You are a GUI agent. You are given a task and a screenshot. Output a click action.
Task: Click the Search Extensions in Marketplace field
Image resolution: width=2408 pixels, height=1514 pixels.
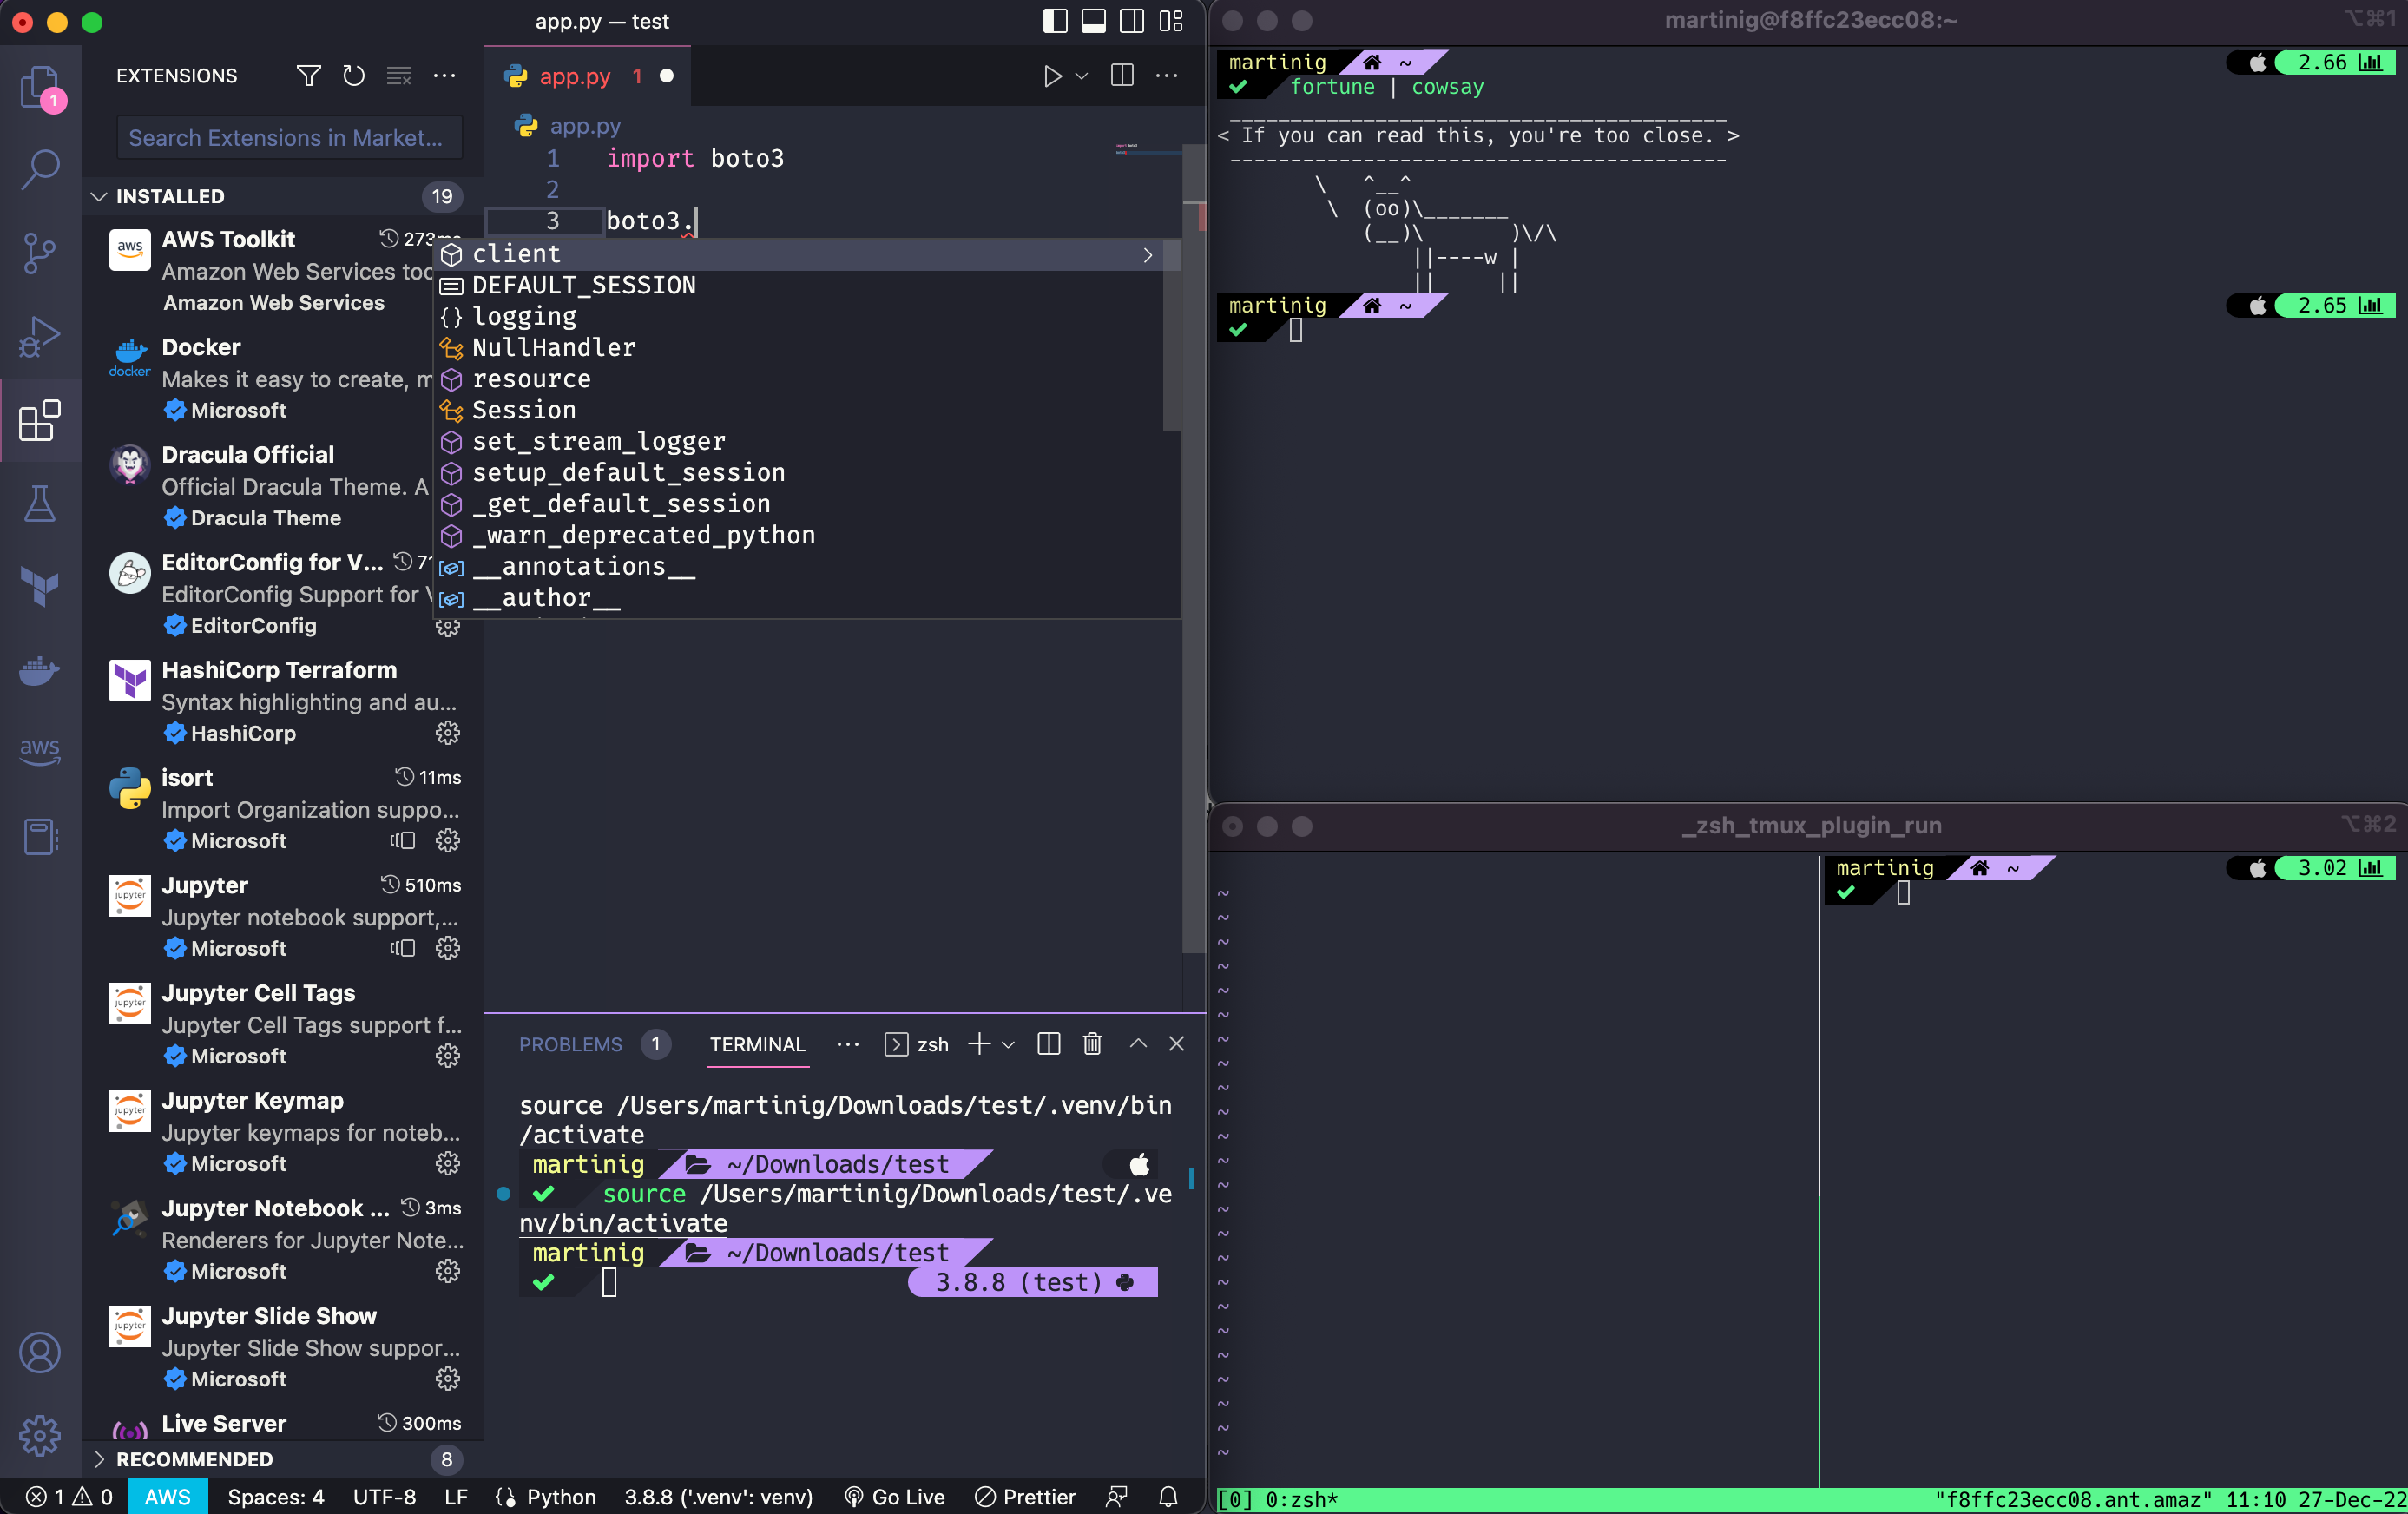pyautogui.click(x=289, y=138)
